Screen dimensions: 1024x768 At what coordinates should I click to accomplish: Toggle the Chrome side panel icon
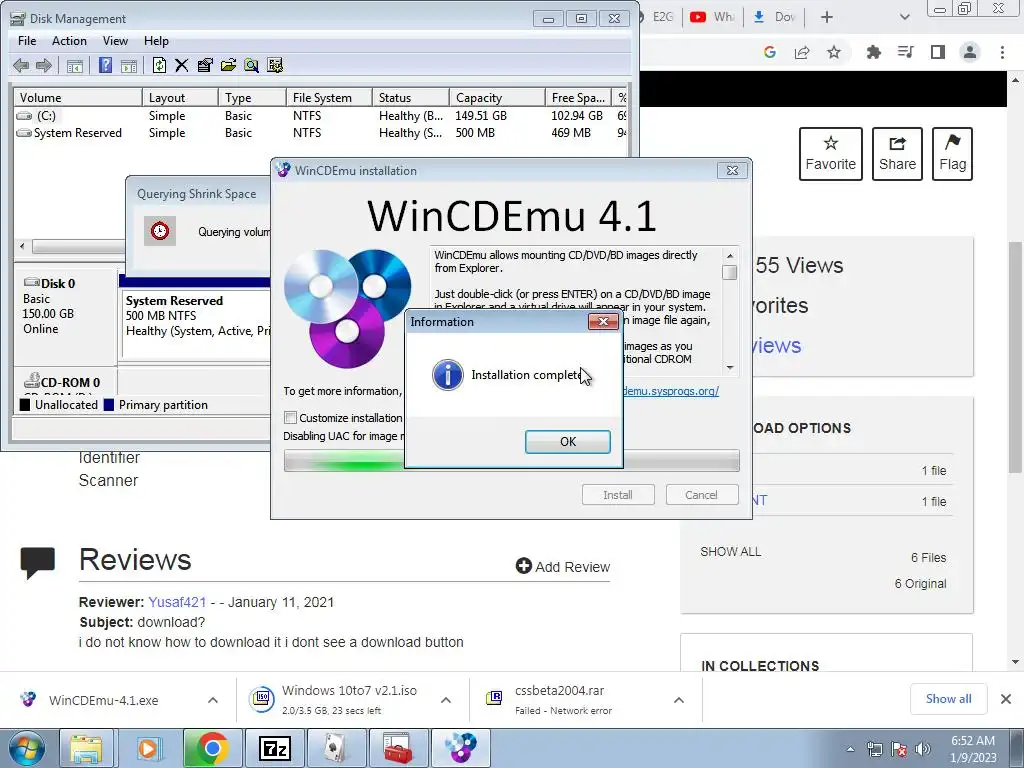[938, 52]
